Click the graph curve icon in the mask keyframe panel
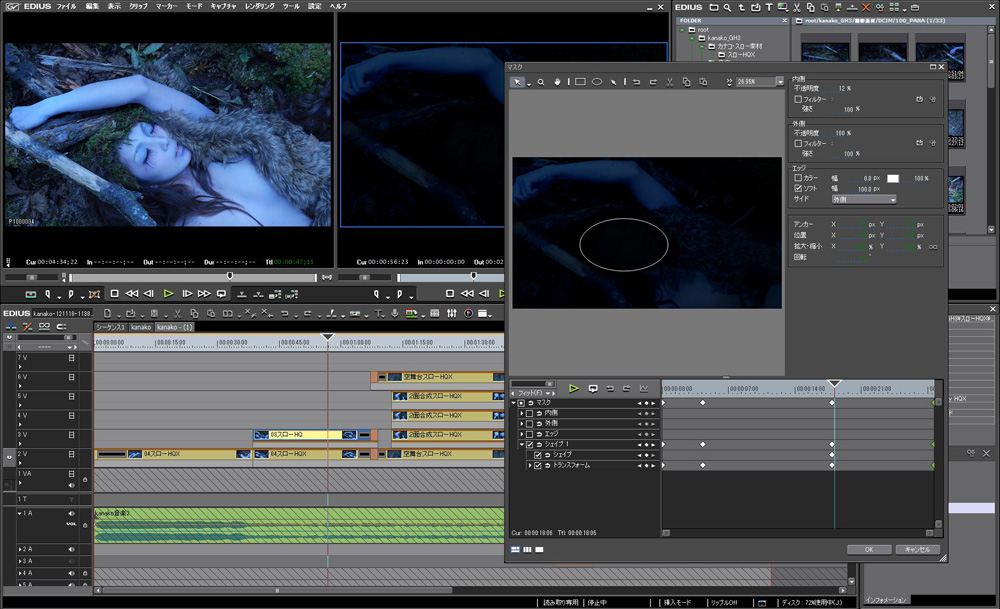 coord(644,388)
